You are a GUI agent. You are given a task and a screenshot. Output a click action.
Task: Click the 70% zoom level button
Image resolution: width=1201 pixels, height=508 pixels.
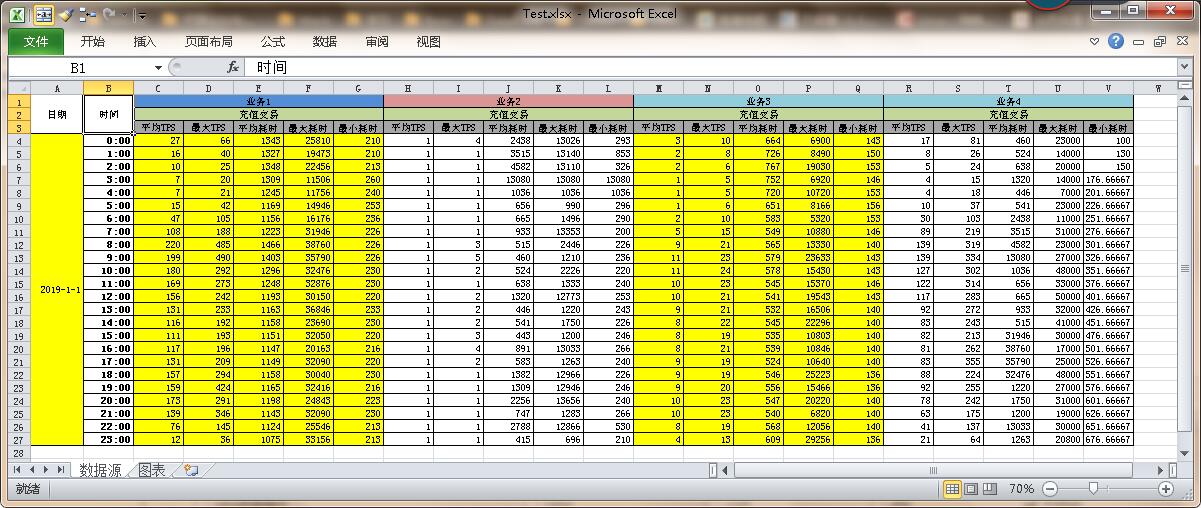[1021, 489]
